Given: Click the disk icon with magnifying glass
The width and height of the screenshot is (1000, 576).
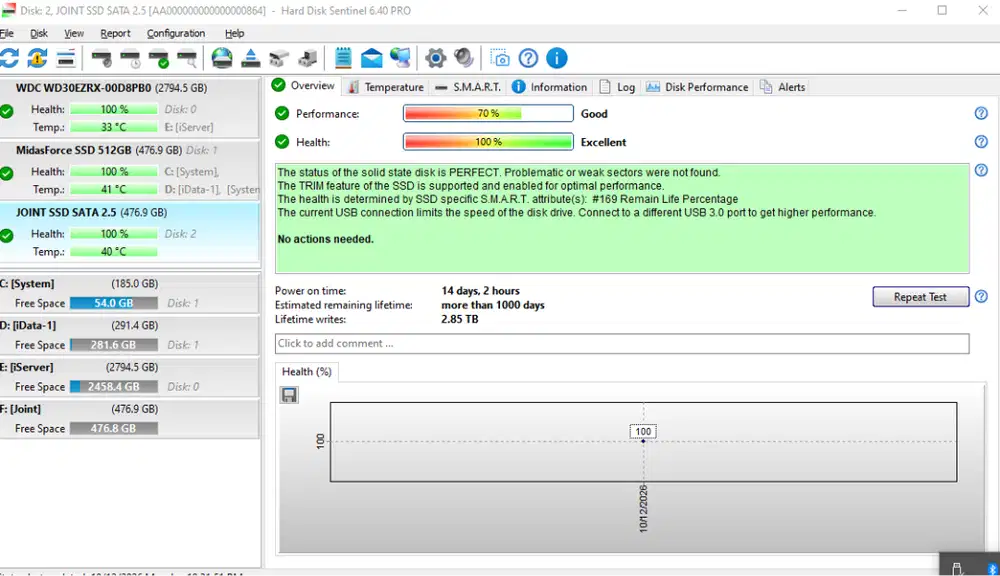Looking at the screenshot, I should 188,58.
